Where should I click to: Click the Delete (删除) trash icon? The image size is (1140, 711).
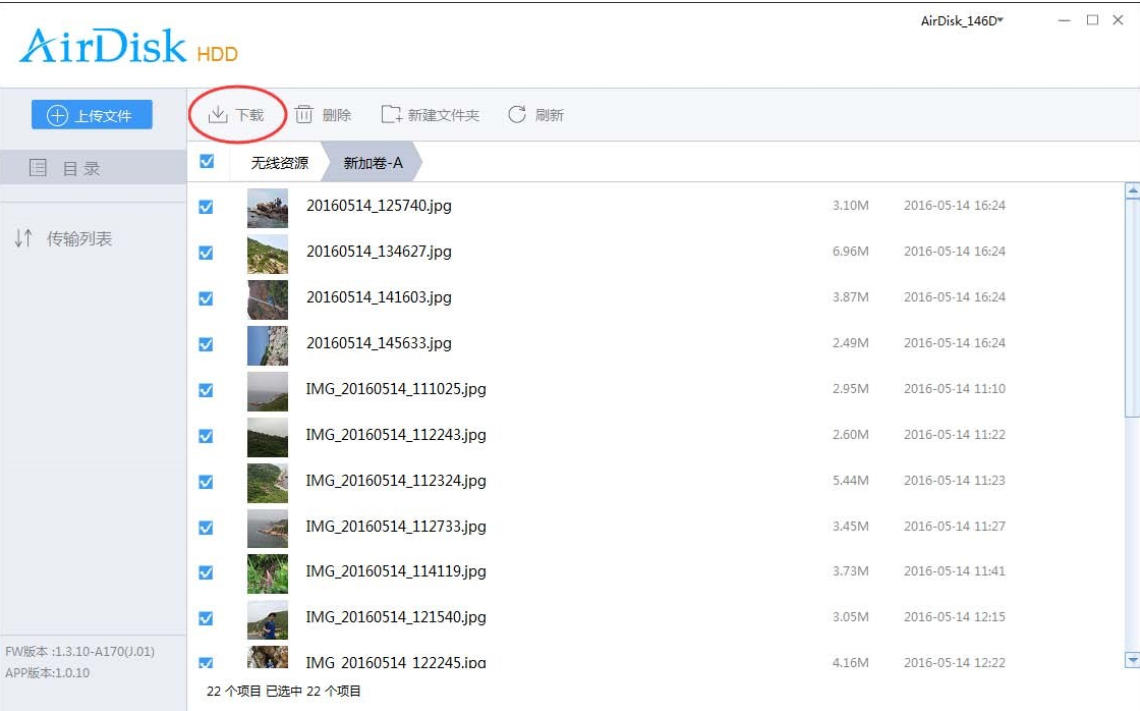304,115
